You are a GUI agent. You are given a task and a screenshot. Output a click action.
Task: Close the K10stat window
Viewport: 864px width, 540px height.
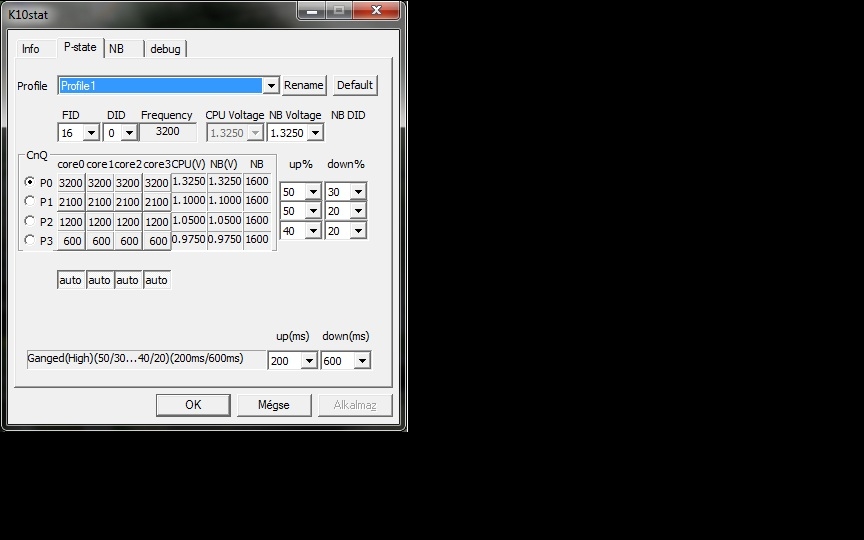tap(376, 10)
